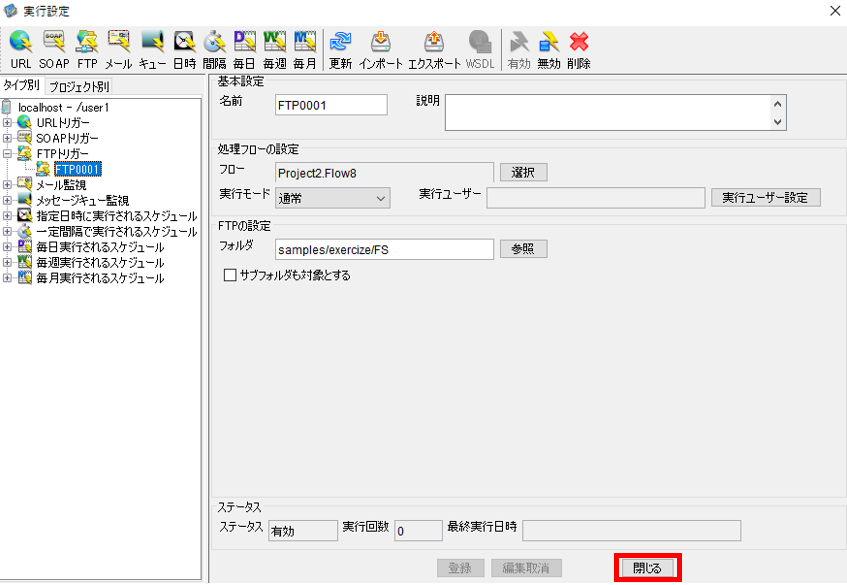Choose the 毎週 weekly schedule icon
847x585 pixels.
274,50
